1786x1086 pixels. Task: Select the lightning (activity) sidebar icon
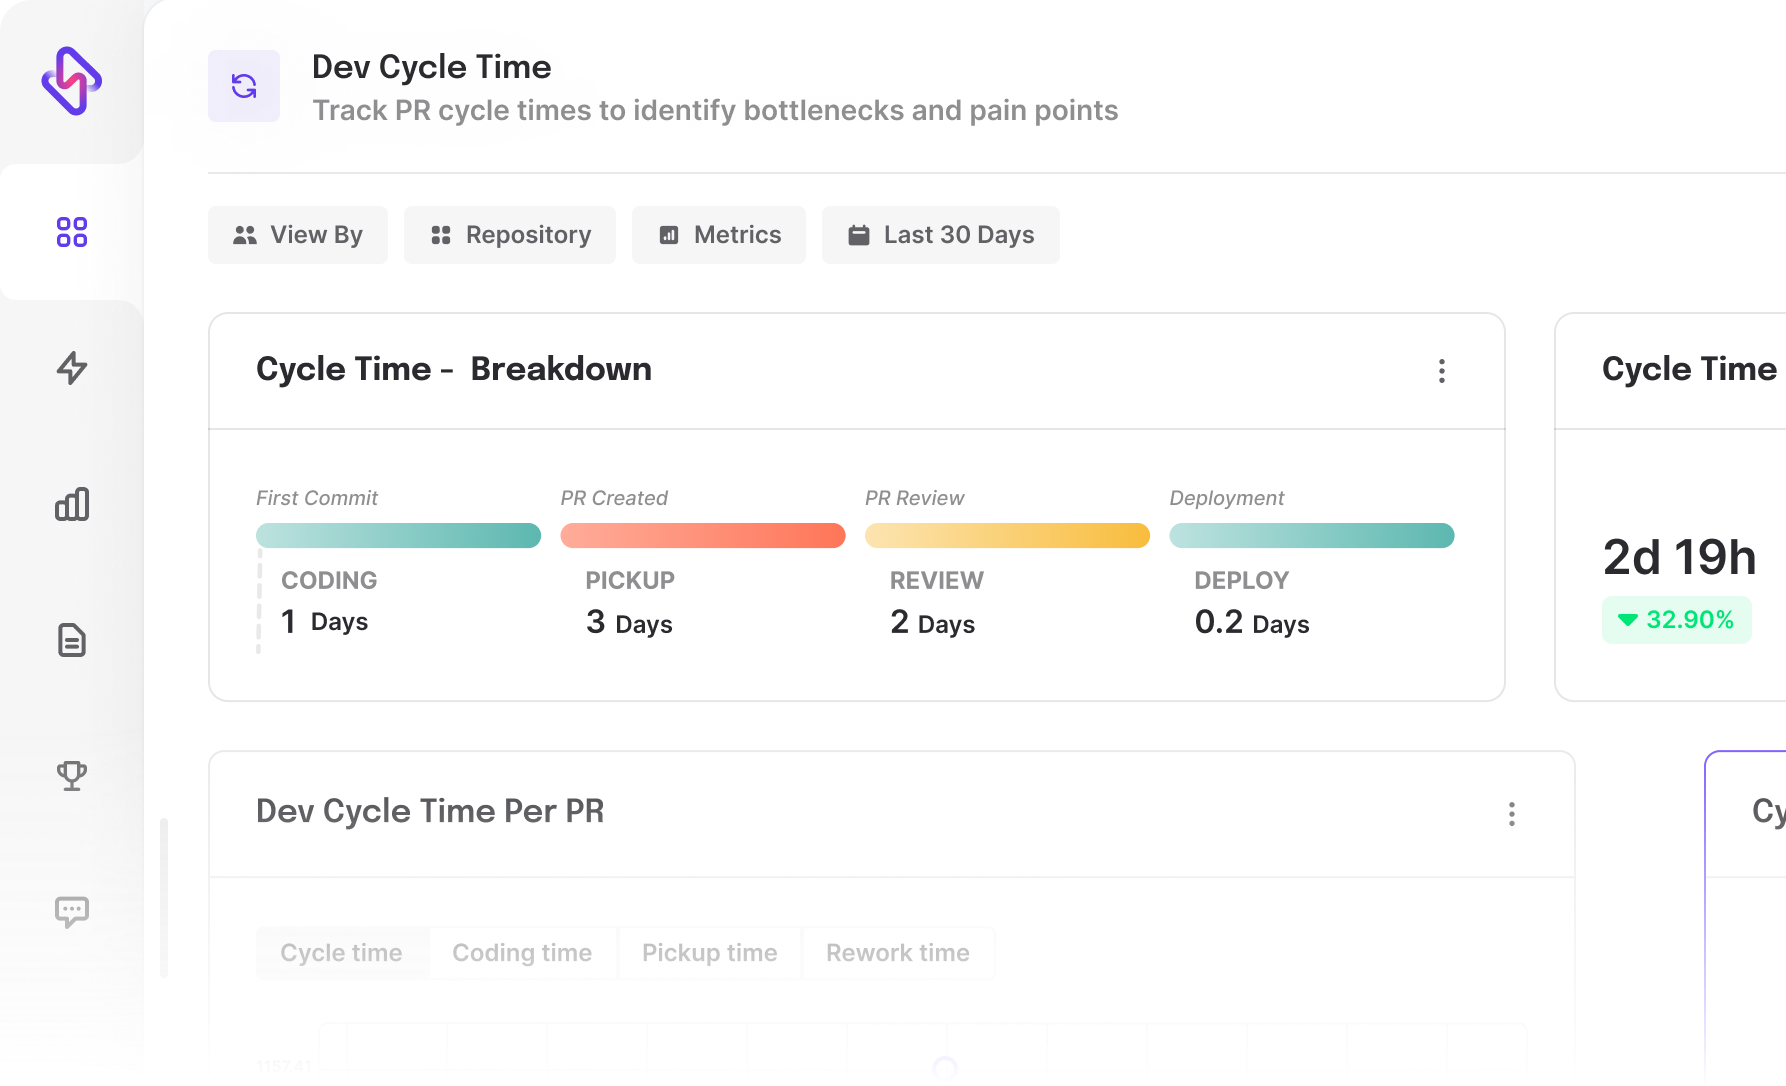point(70,370)
